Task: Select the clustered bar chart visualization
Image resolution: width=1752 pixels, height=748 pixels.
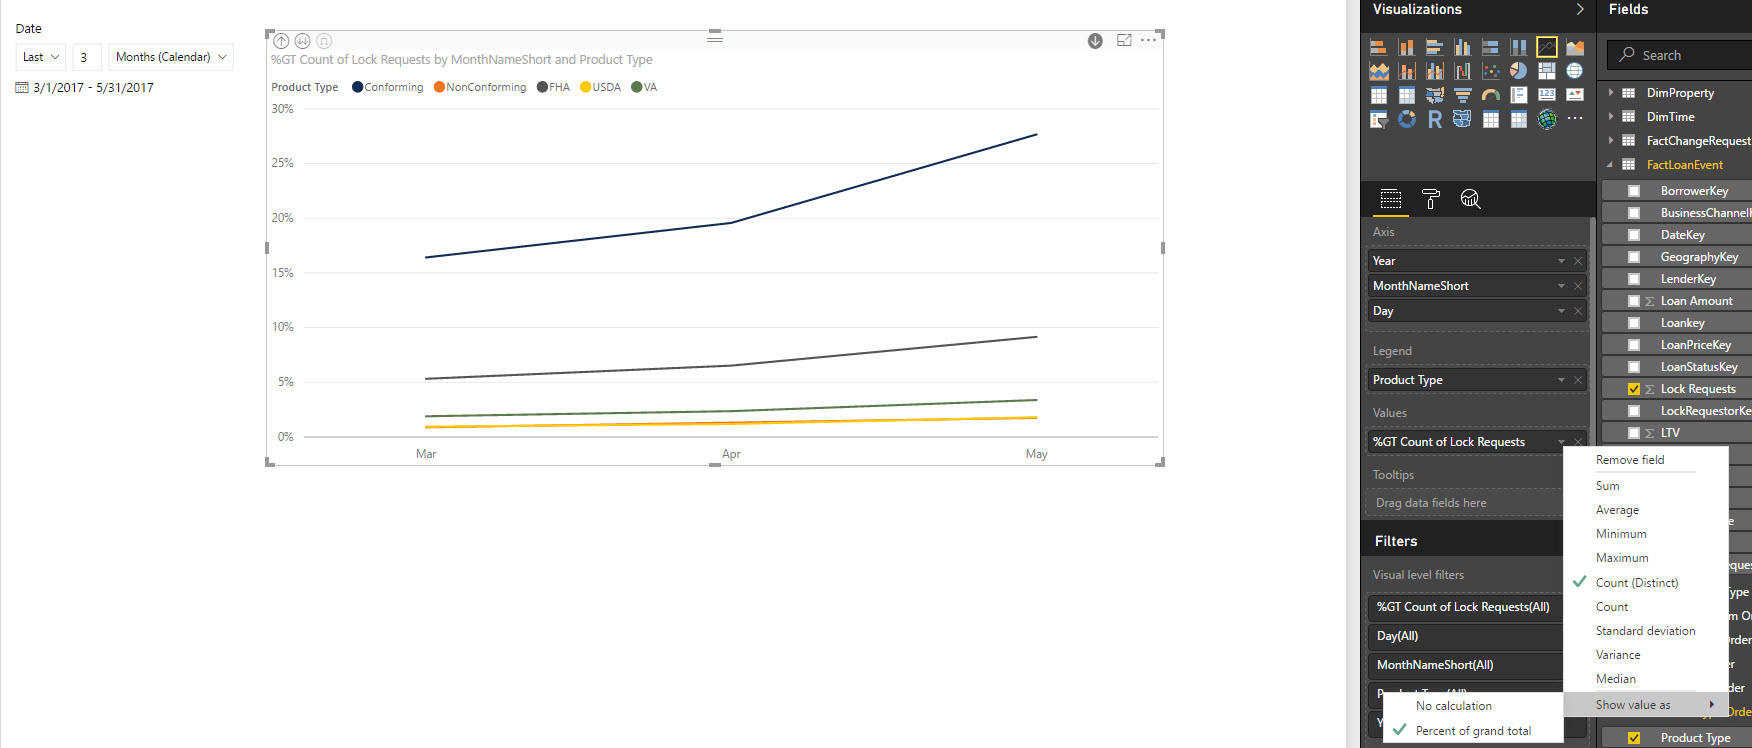Action: pyautogui.click(x=1434, y=47)
